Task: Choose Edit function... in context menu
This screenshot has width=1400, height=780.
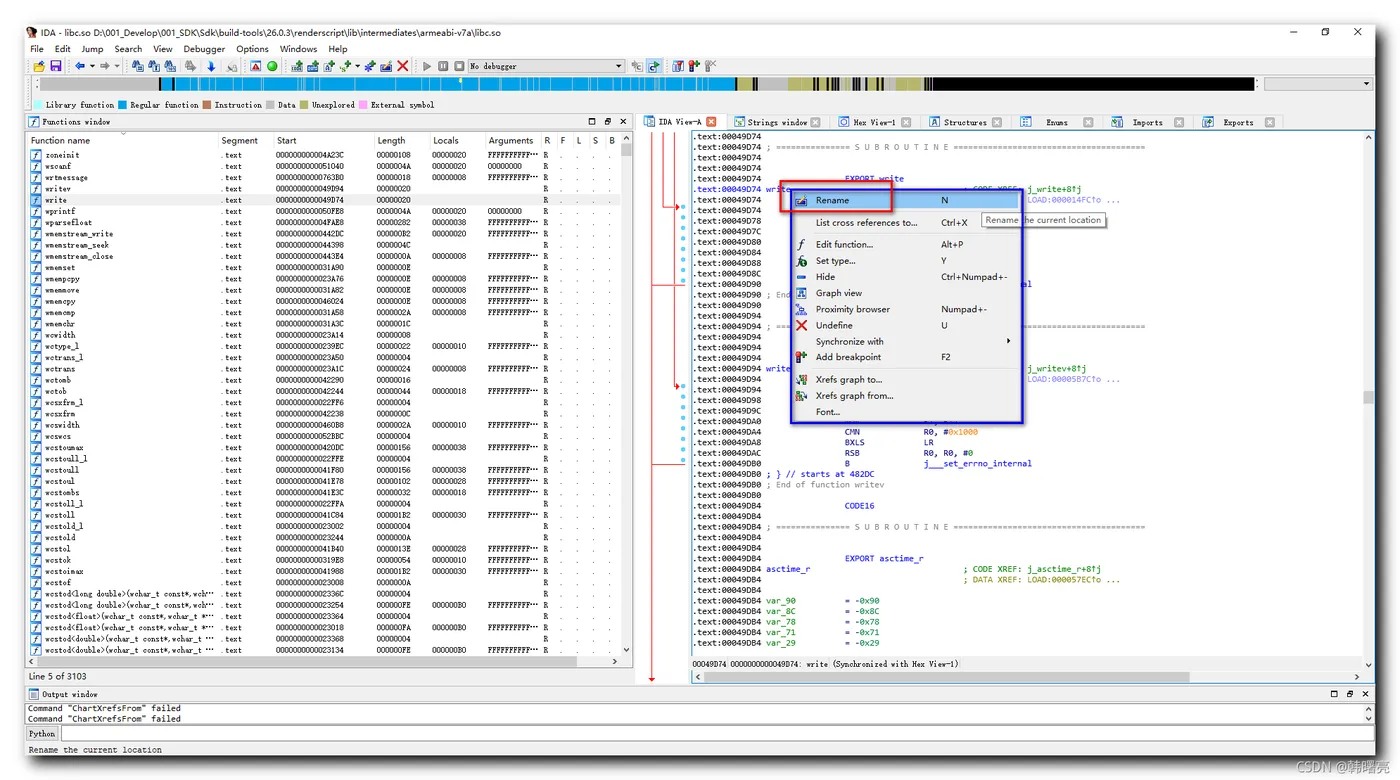Action: (907, 244)
